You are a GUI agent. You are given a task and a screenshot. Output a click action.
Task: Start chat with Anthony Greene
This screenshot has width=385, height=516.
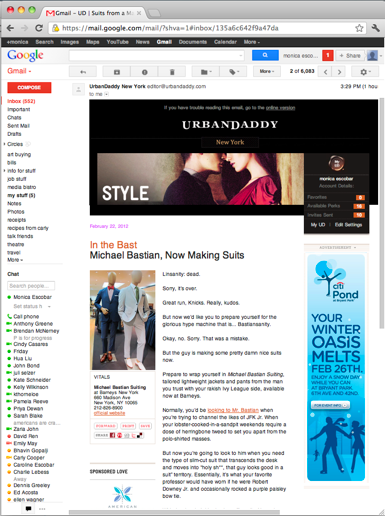(x=33, y=324)
